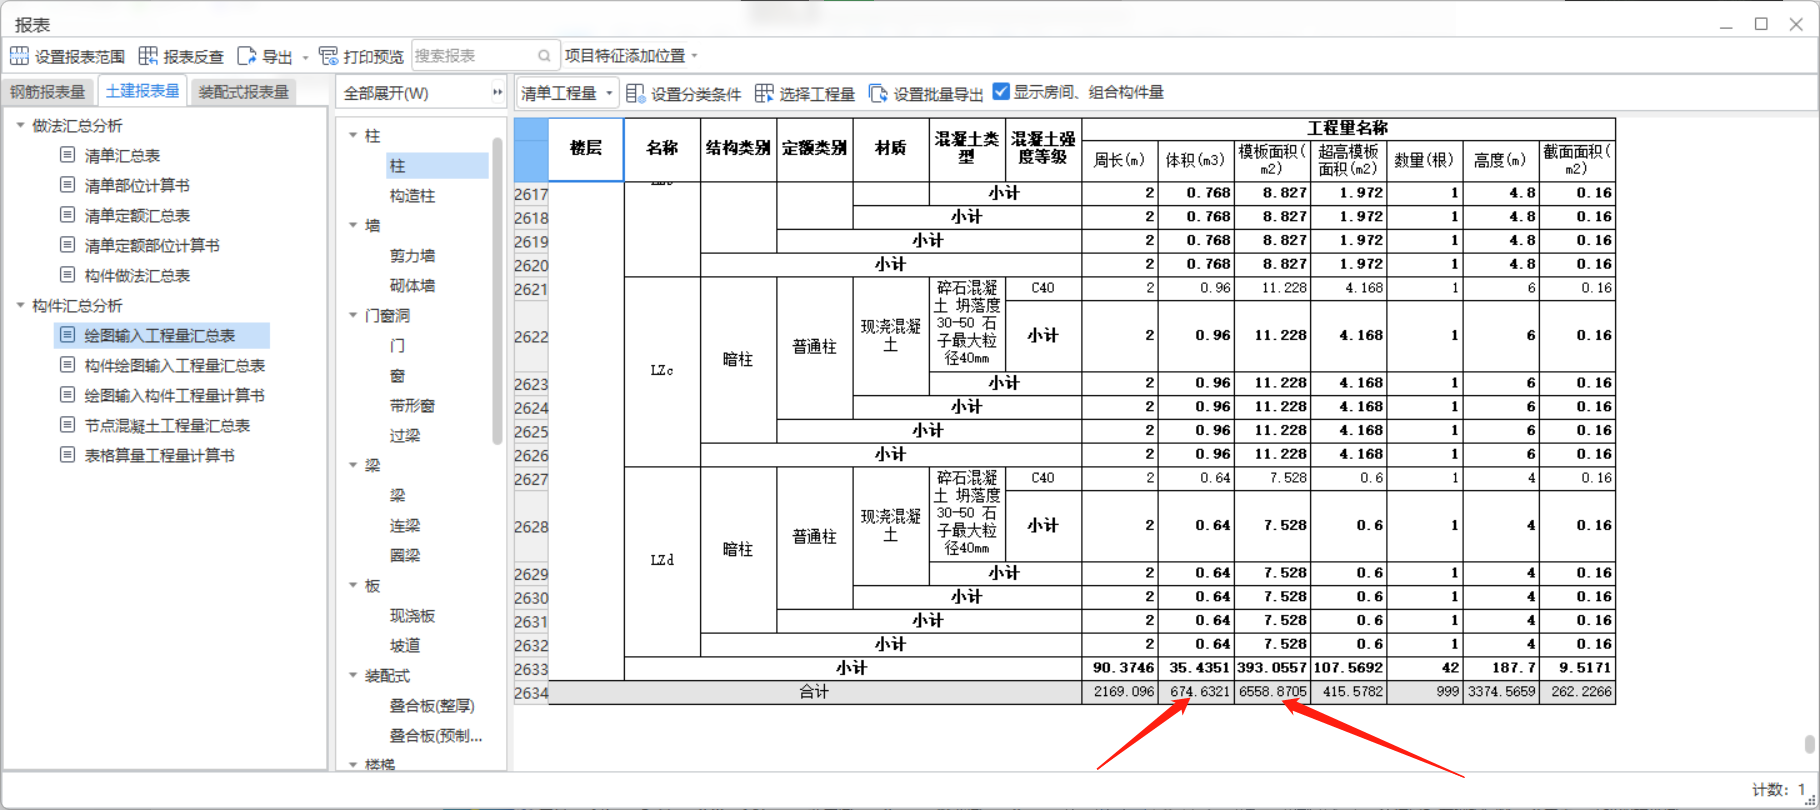The image size is (1820, 810).
Task: Collapse the 板 category group
Action: click(x=353, y=585)
